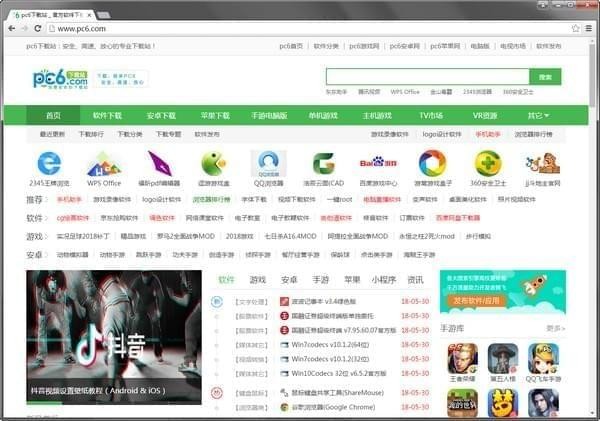Expand the last green nav dropdown with arrow

tap(538, 116)
